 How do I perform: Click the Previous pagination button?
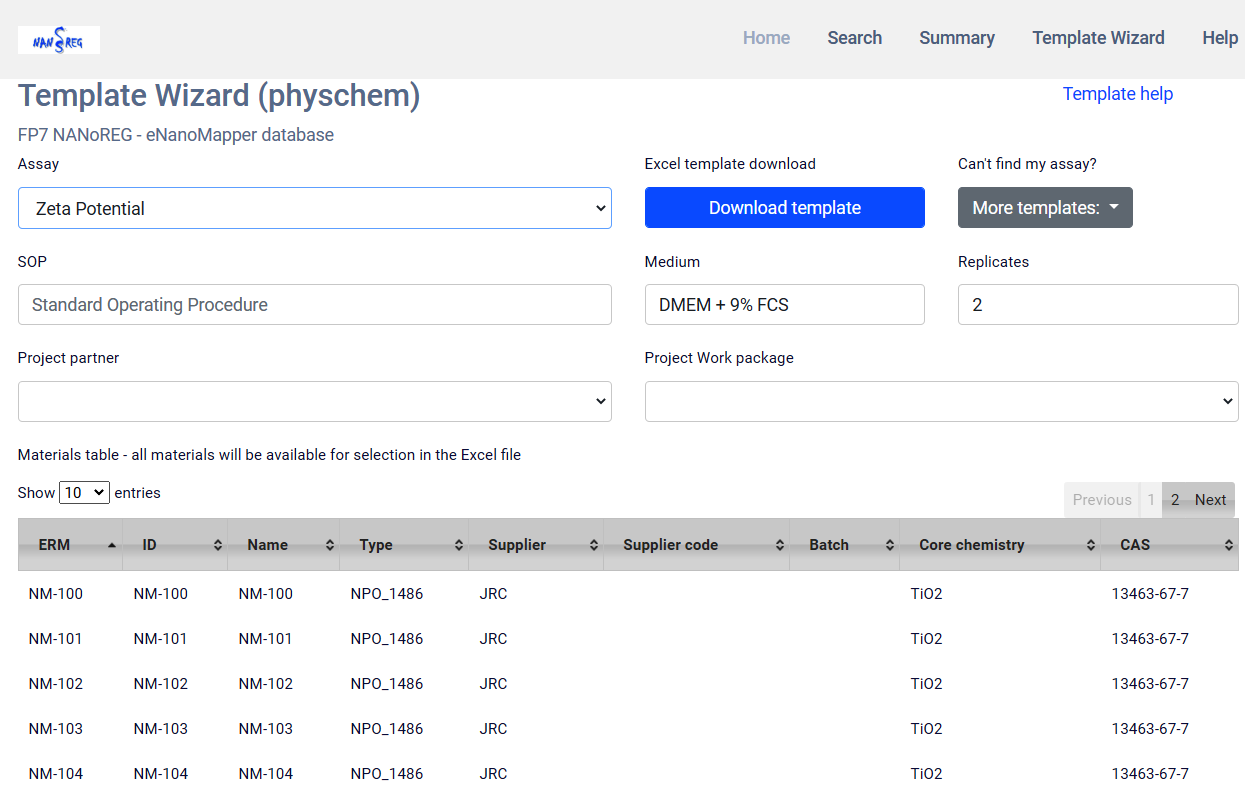tap(1102, 500)
